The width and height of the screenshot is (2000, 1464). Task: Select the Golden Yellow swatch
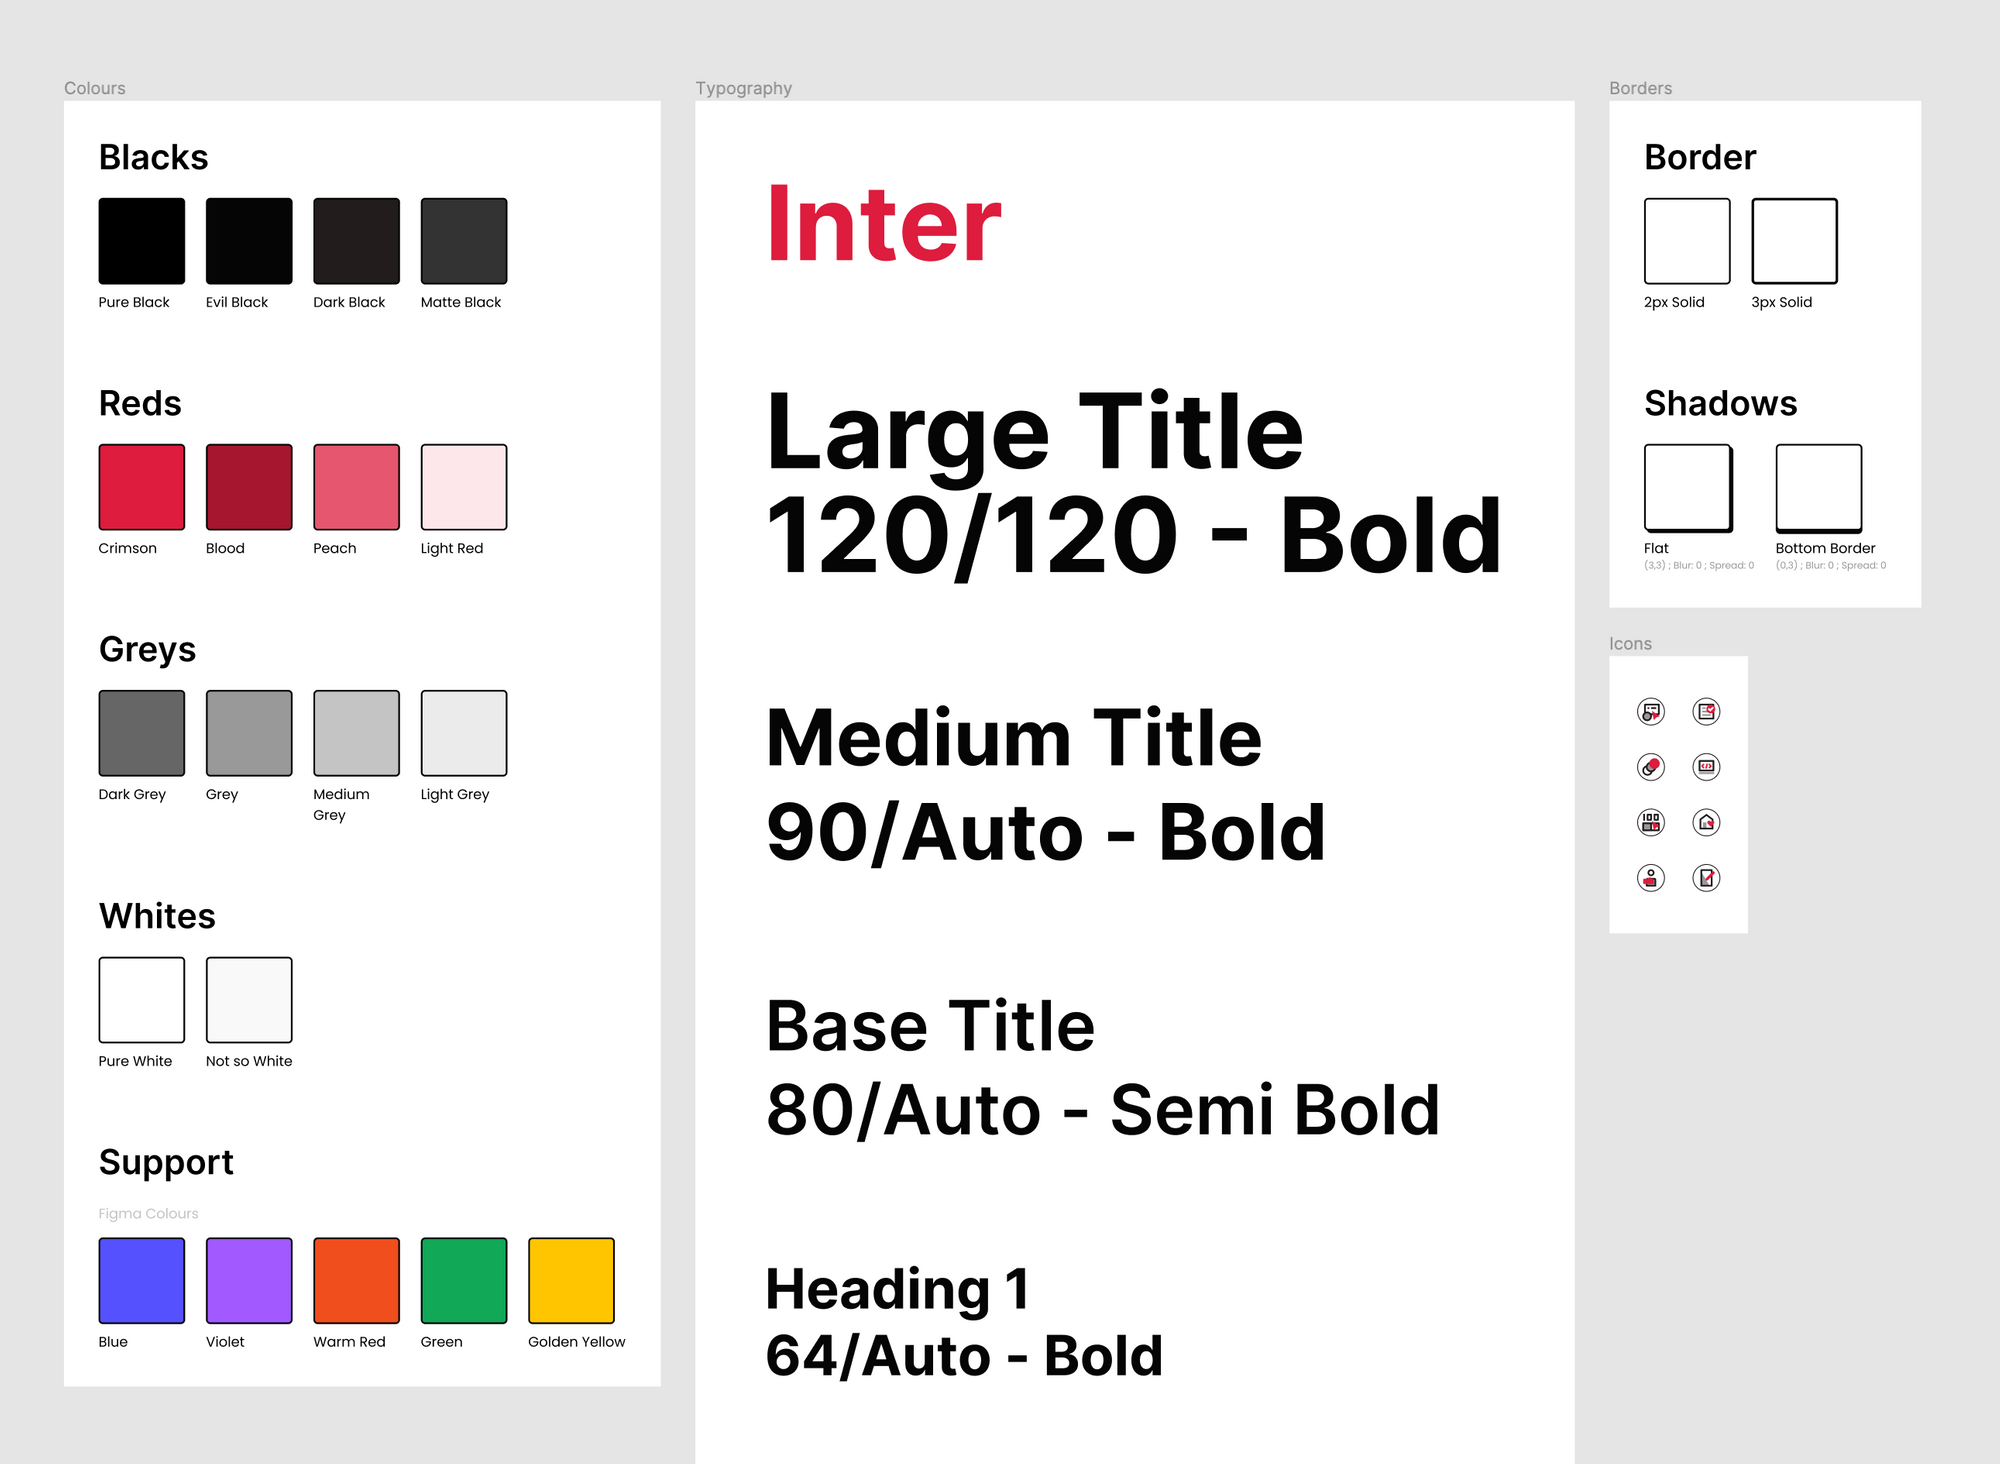click(571, 1281)
